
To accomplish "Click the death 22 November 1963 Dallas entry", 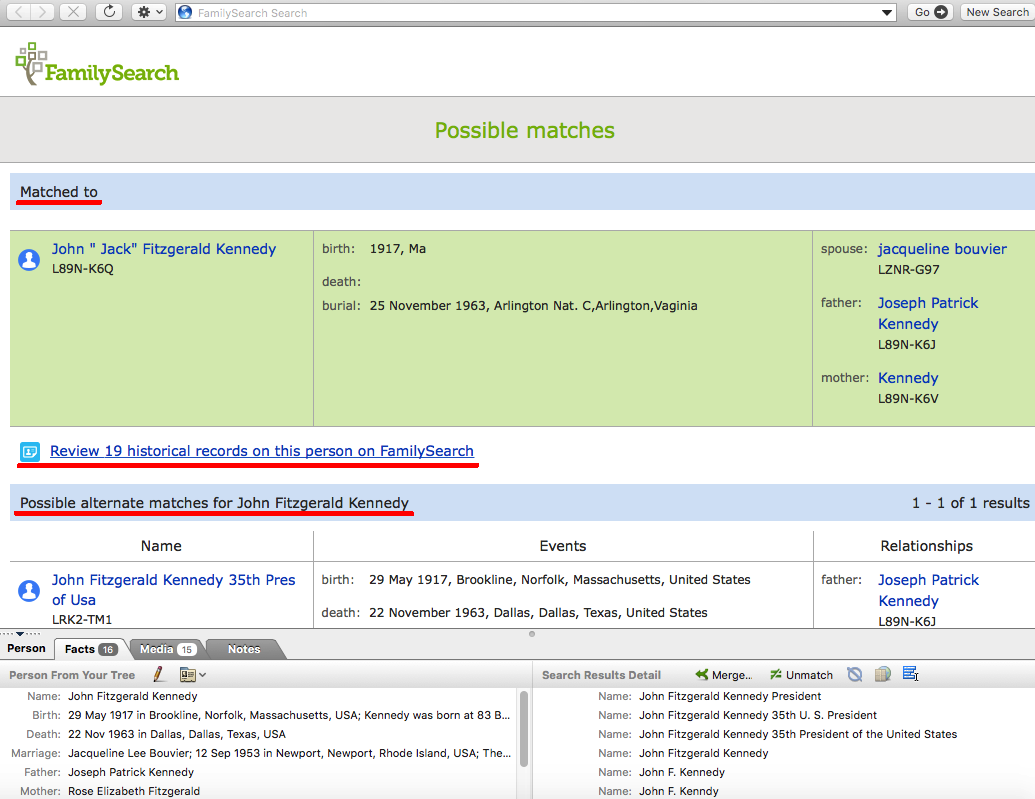I will click(x=538, y=613).
